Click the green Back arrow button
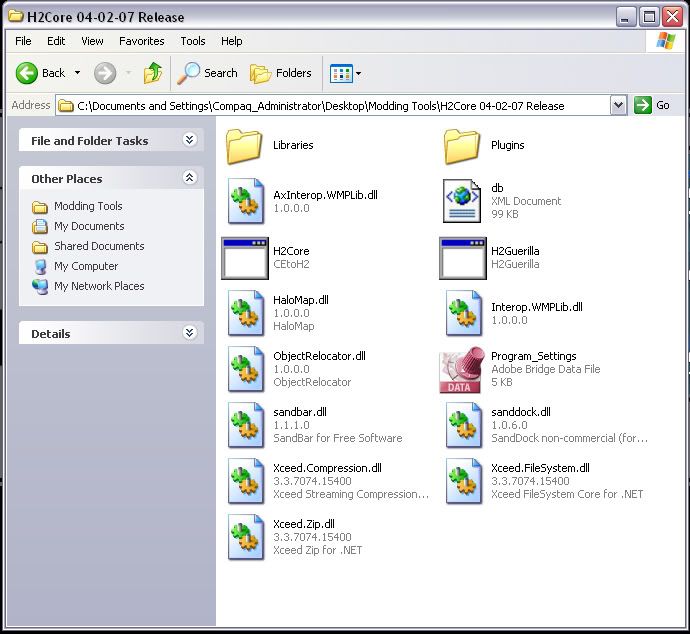 (x=27, y=73)
